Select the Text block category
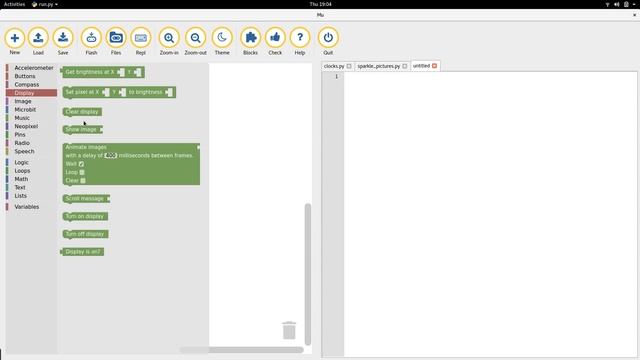This screenshot has height=360, width=640. pos(20,187)
